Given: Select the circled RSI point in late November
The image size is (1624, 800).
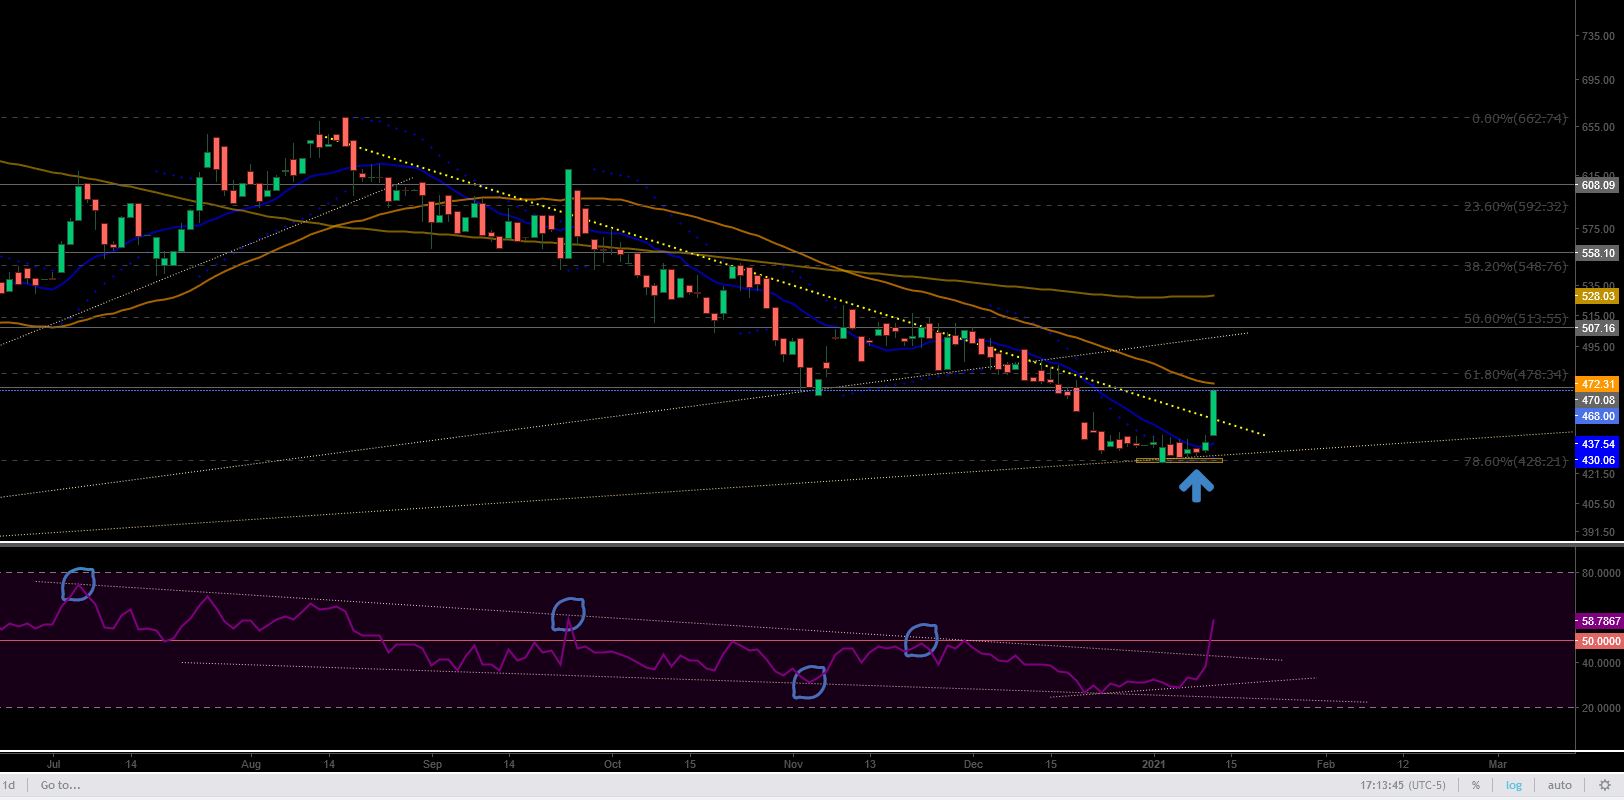Looking at the screenshot, I should tap(922, 641).
